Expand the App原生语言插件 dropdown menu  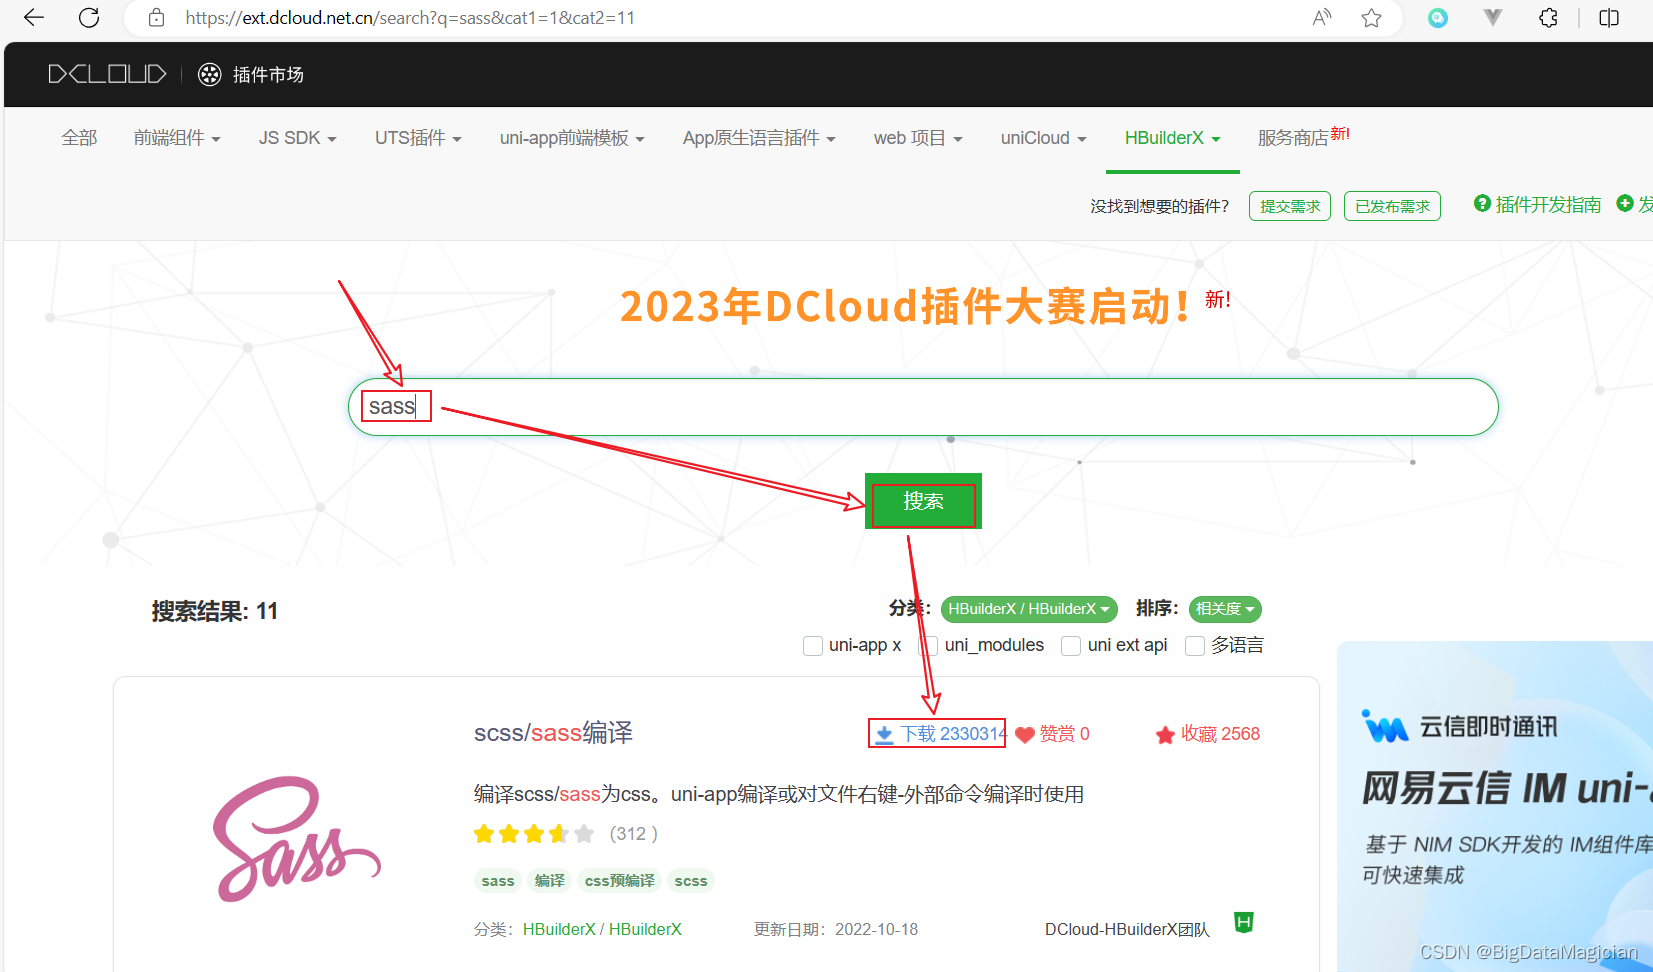pyautogui.click(x=759, y=138)
